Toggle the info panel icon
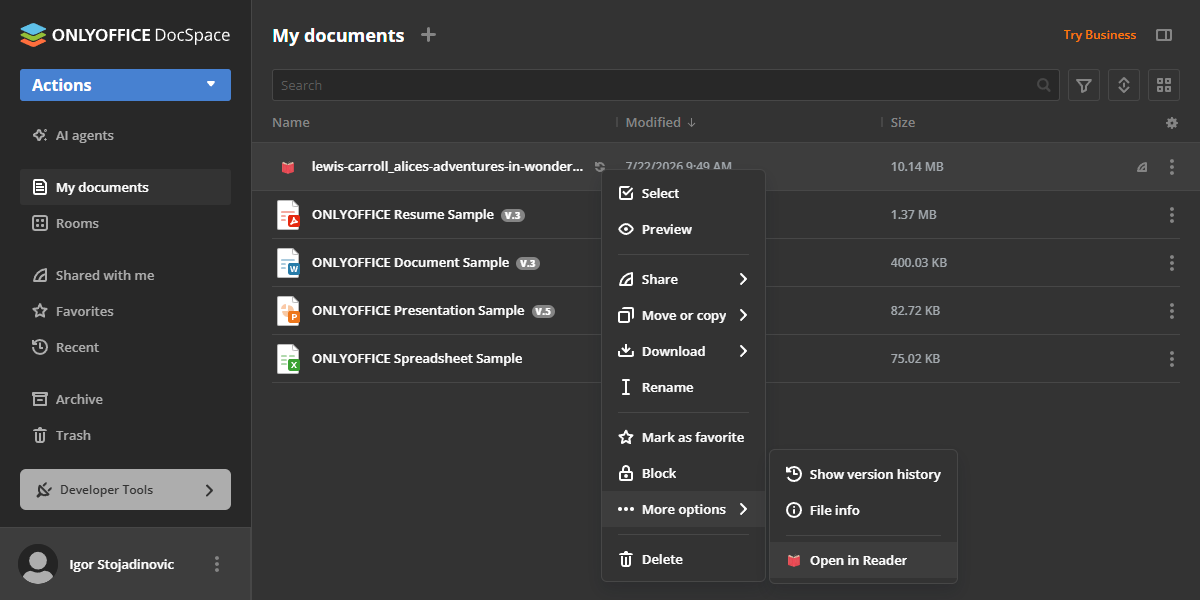Viewport: 1200px width, 600px height. [x=1164, y=35]
